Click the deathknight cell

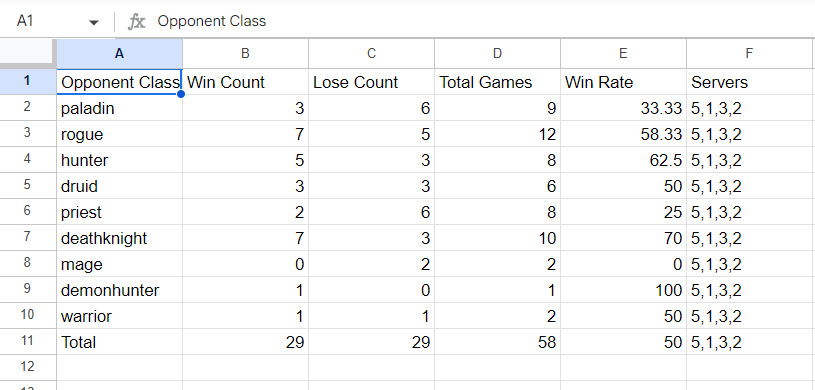coord(120,238)
